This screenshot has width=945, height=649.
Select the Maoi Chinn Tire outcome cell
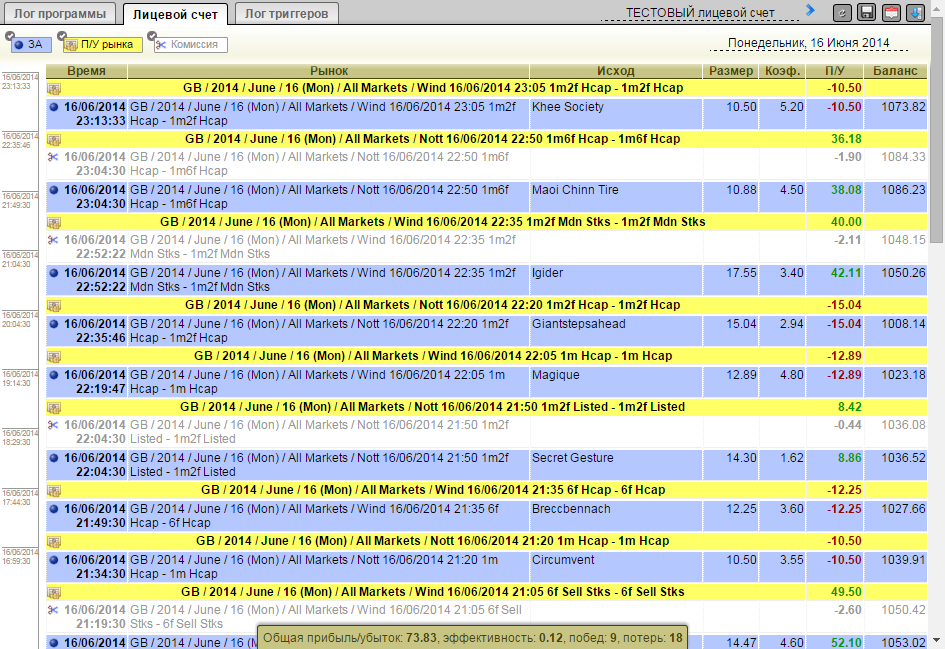615,197
